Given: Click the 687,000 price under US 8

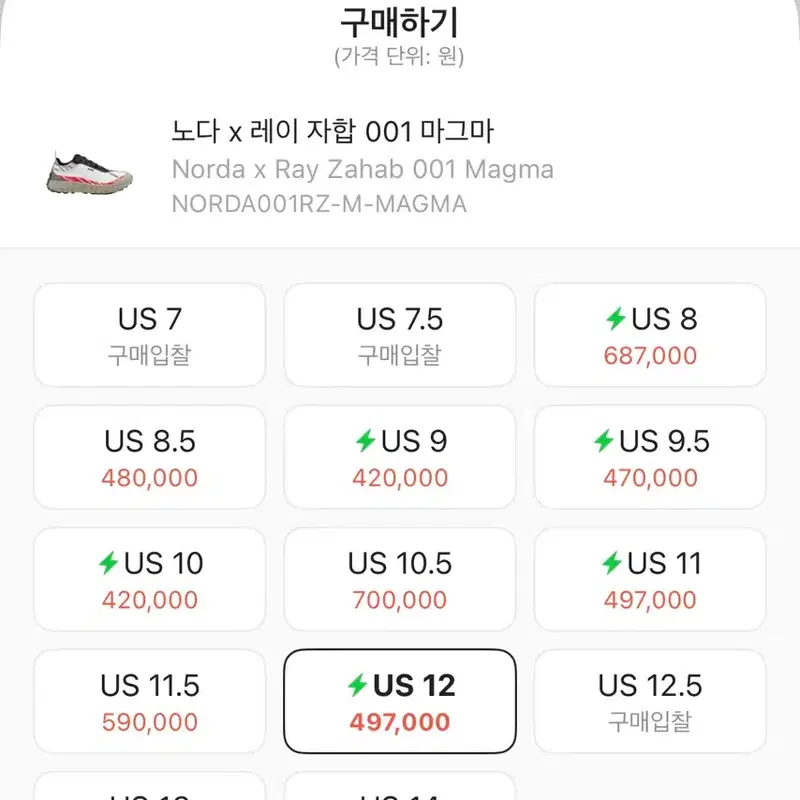Looking at the screenshot, I should point(650,356).
